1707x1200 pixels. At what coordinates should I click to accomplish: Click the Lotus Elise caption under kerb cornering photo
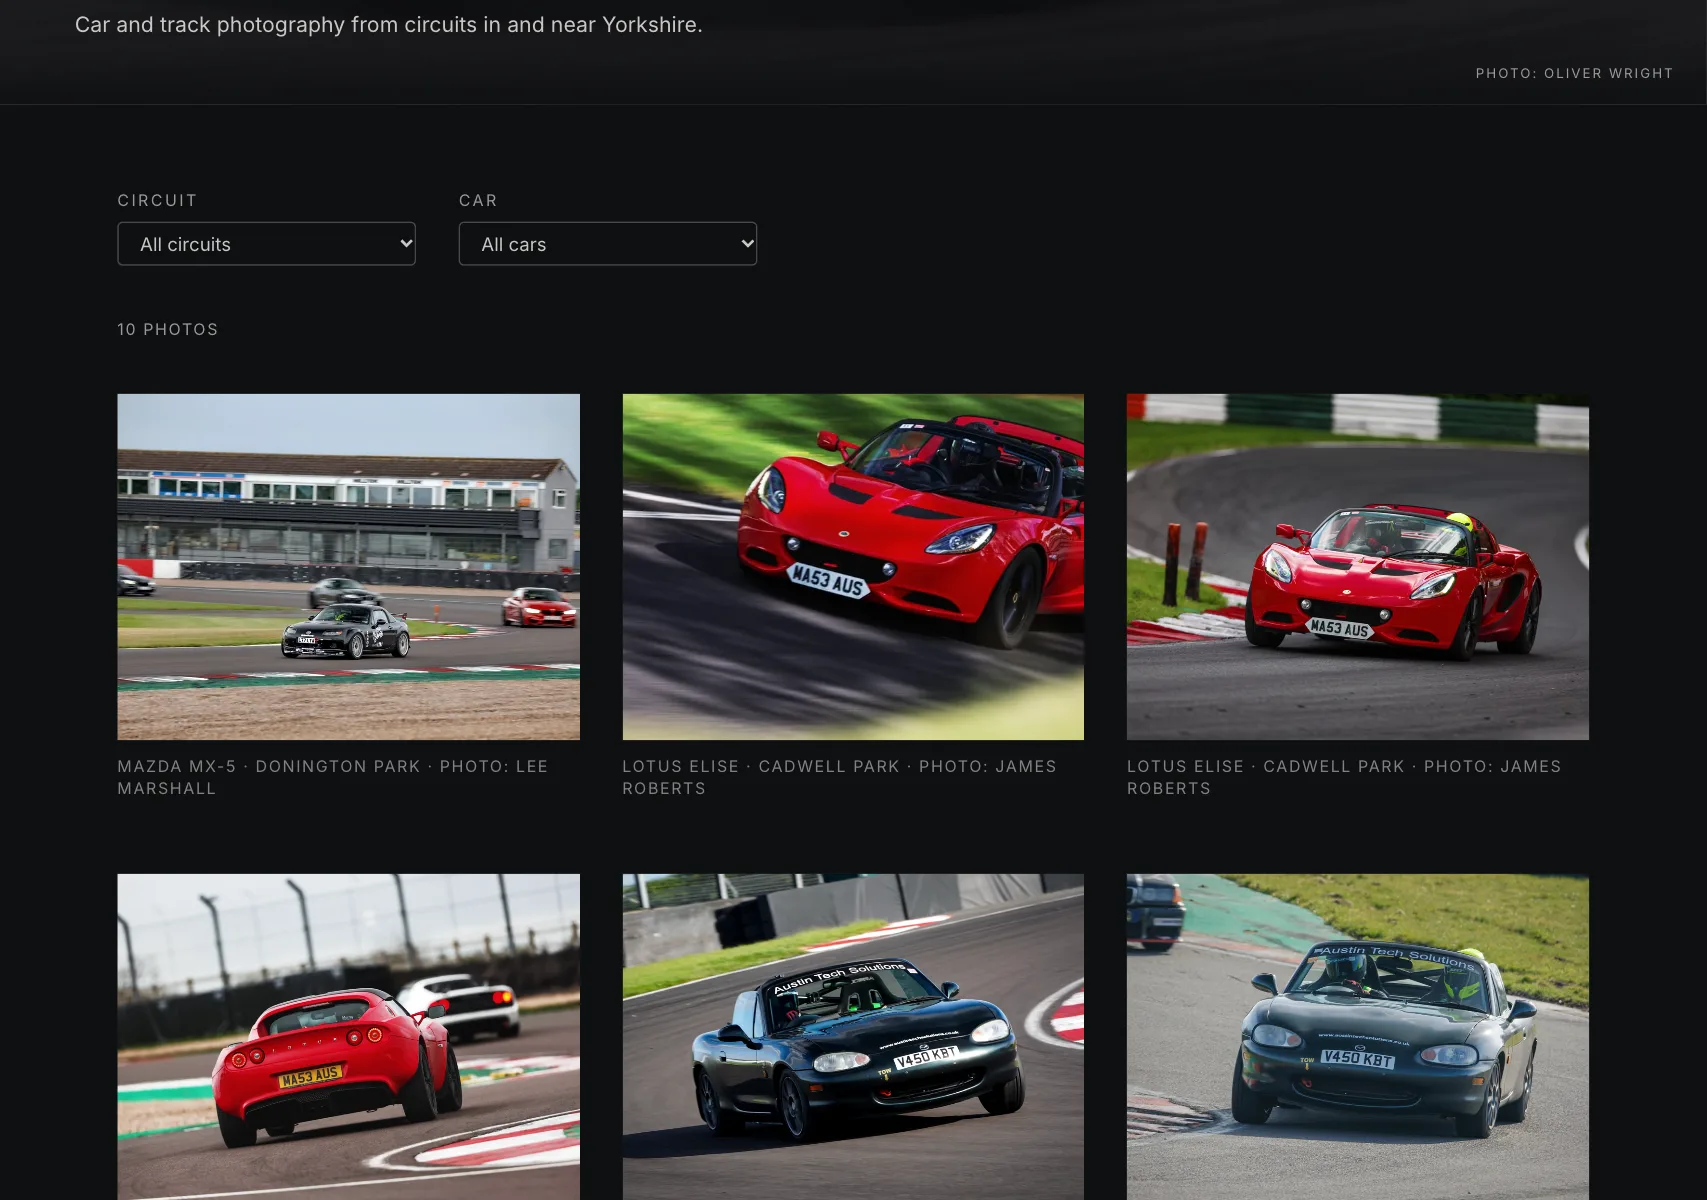(1344, 777)
